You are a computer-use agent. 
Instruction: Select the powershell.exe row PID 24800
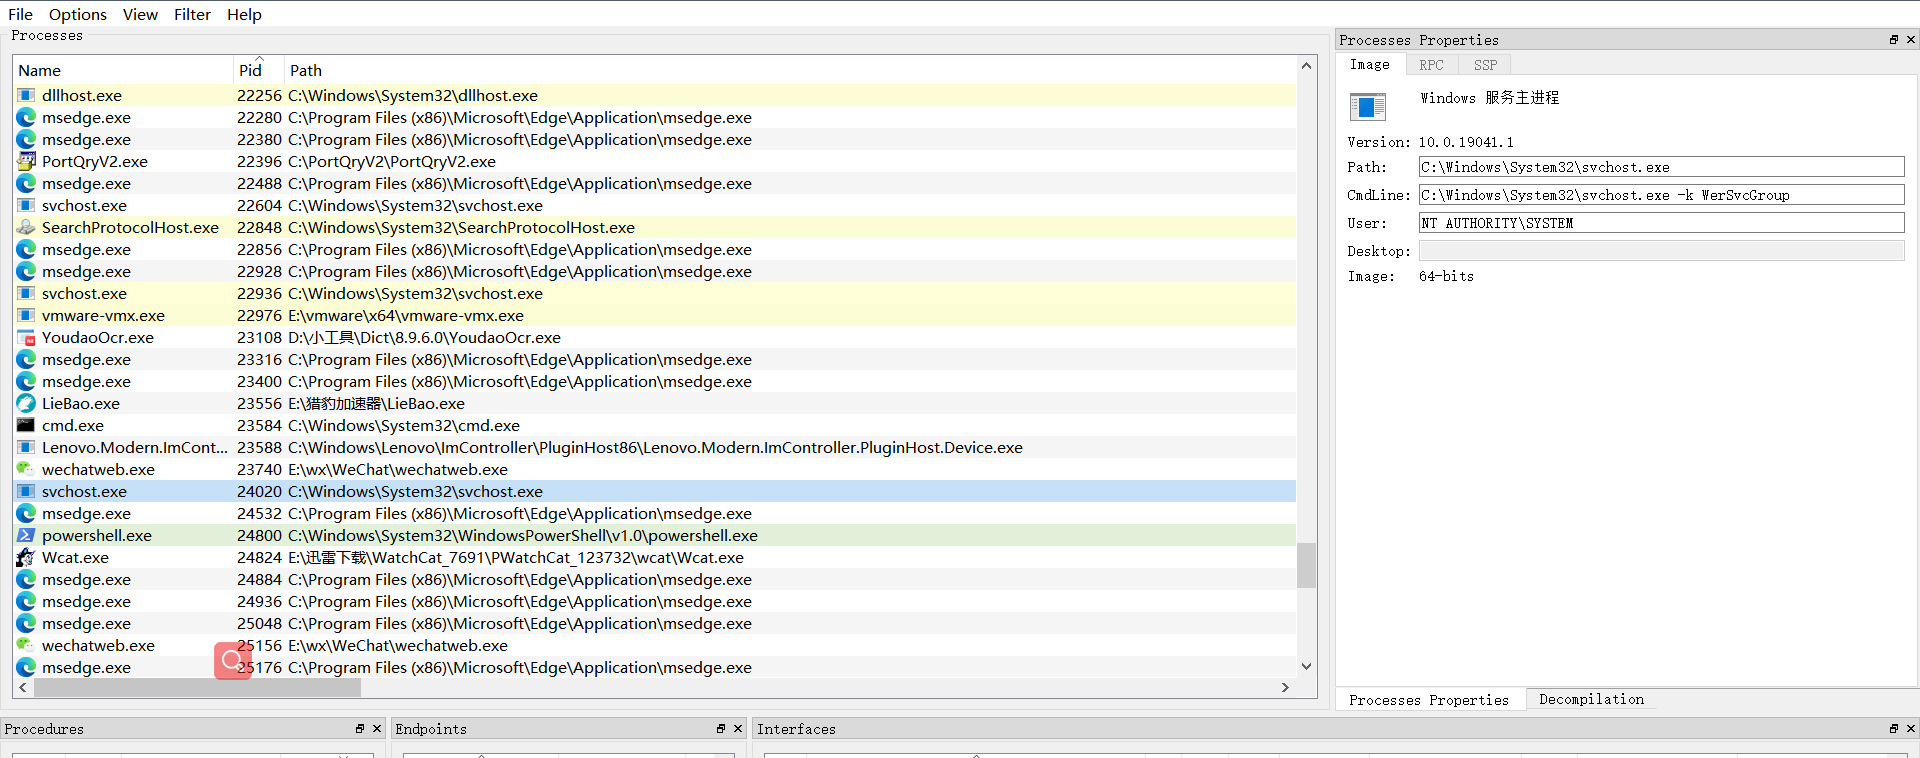tap(655, 536)
